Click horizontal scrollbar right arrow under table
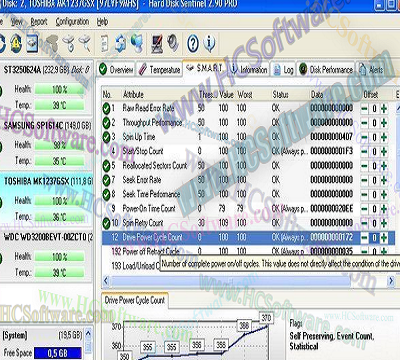400x360 pixels. (x=391, y=281)
